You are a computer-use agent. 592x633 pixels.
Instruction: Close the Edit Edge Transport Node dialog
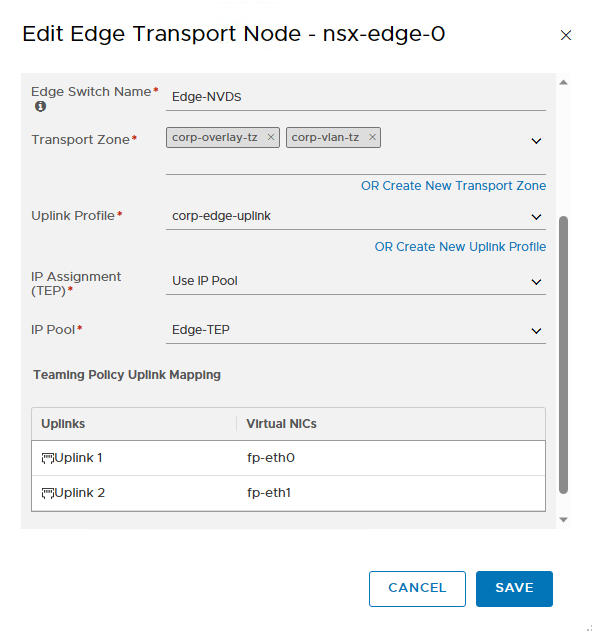tap(566, 35)
